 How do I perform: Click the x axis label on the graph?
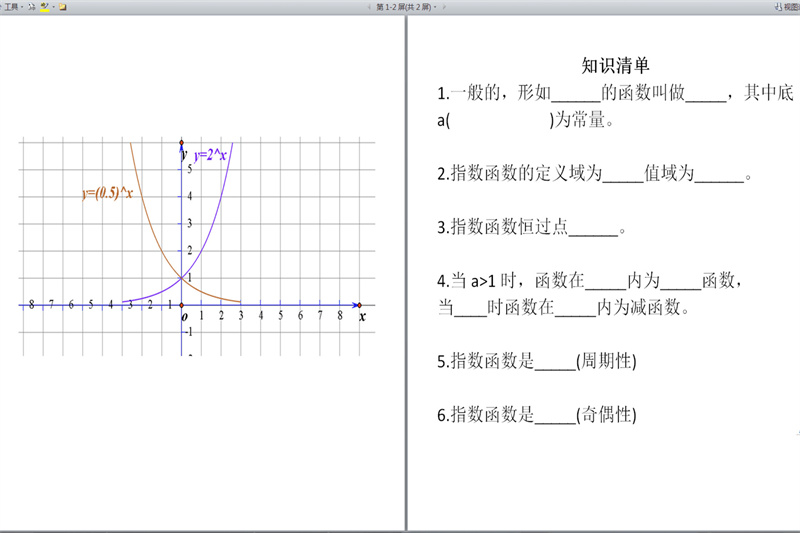(x=362, y=316)
